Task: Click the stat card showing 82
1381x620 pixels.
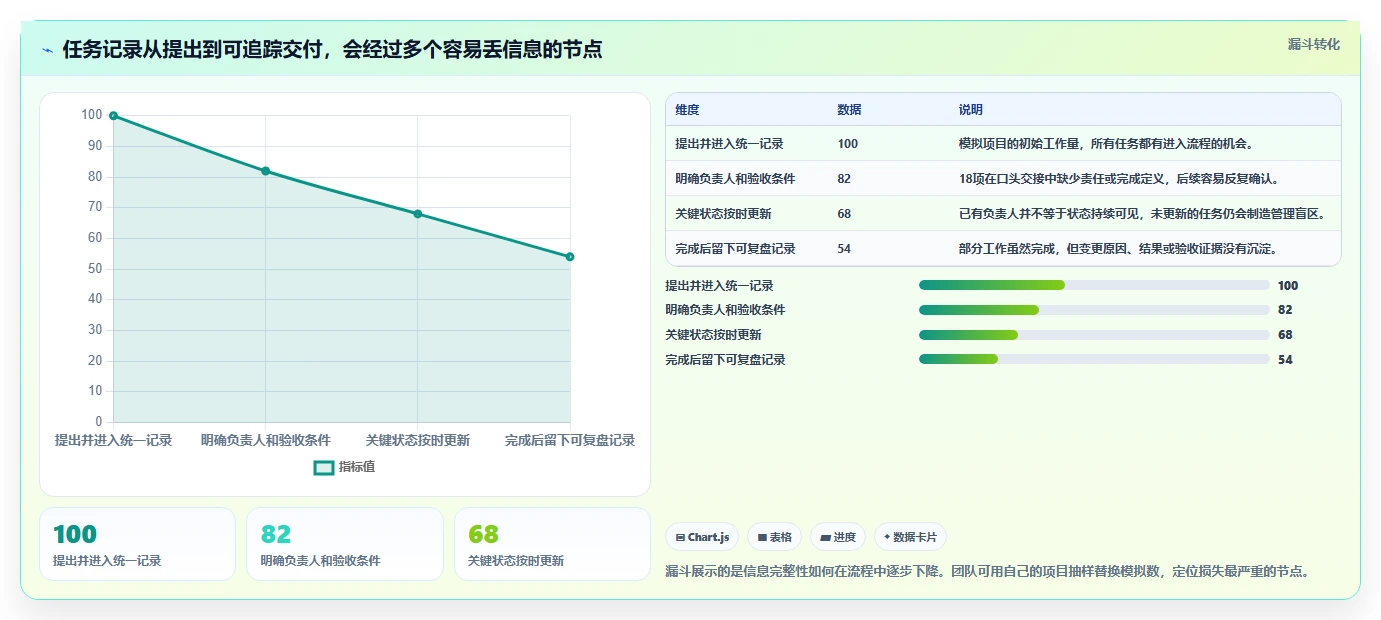Action: pos(345,544)
